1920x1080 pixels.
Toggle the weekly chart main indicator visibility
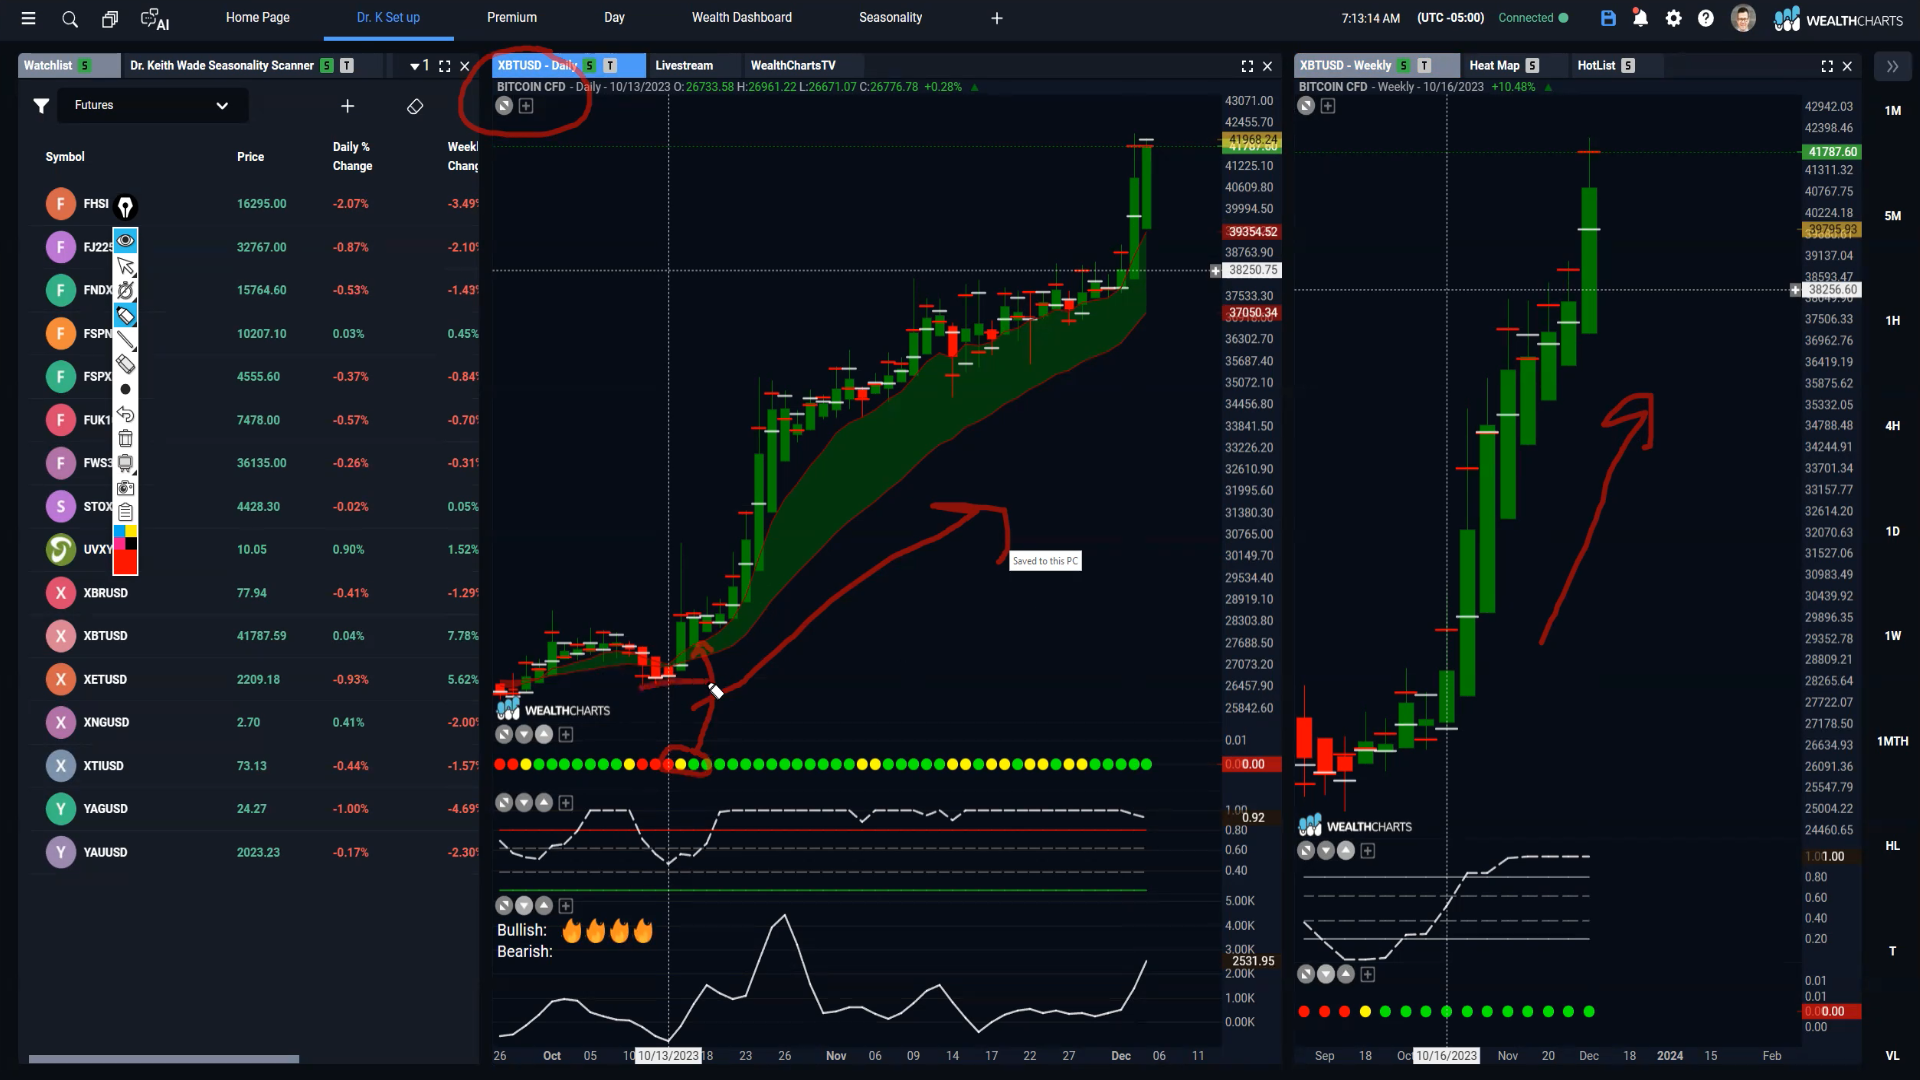pos(1306,106)
